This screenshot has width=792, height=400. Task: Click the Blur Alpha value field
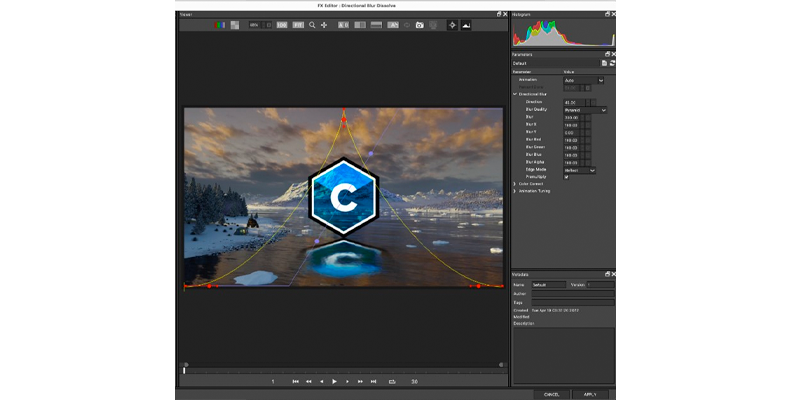[x=572, y=163]
